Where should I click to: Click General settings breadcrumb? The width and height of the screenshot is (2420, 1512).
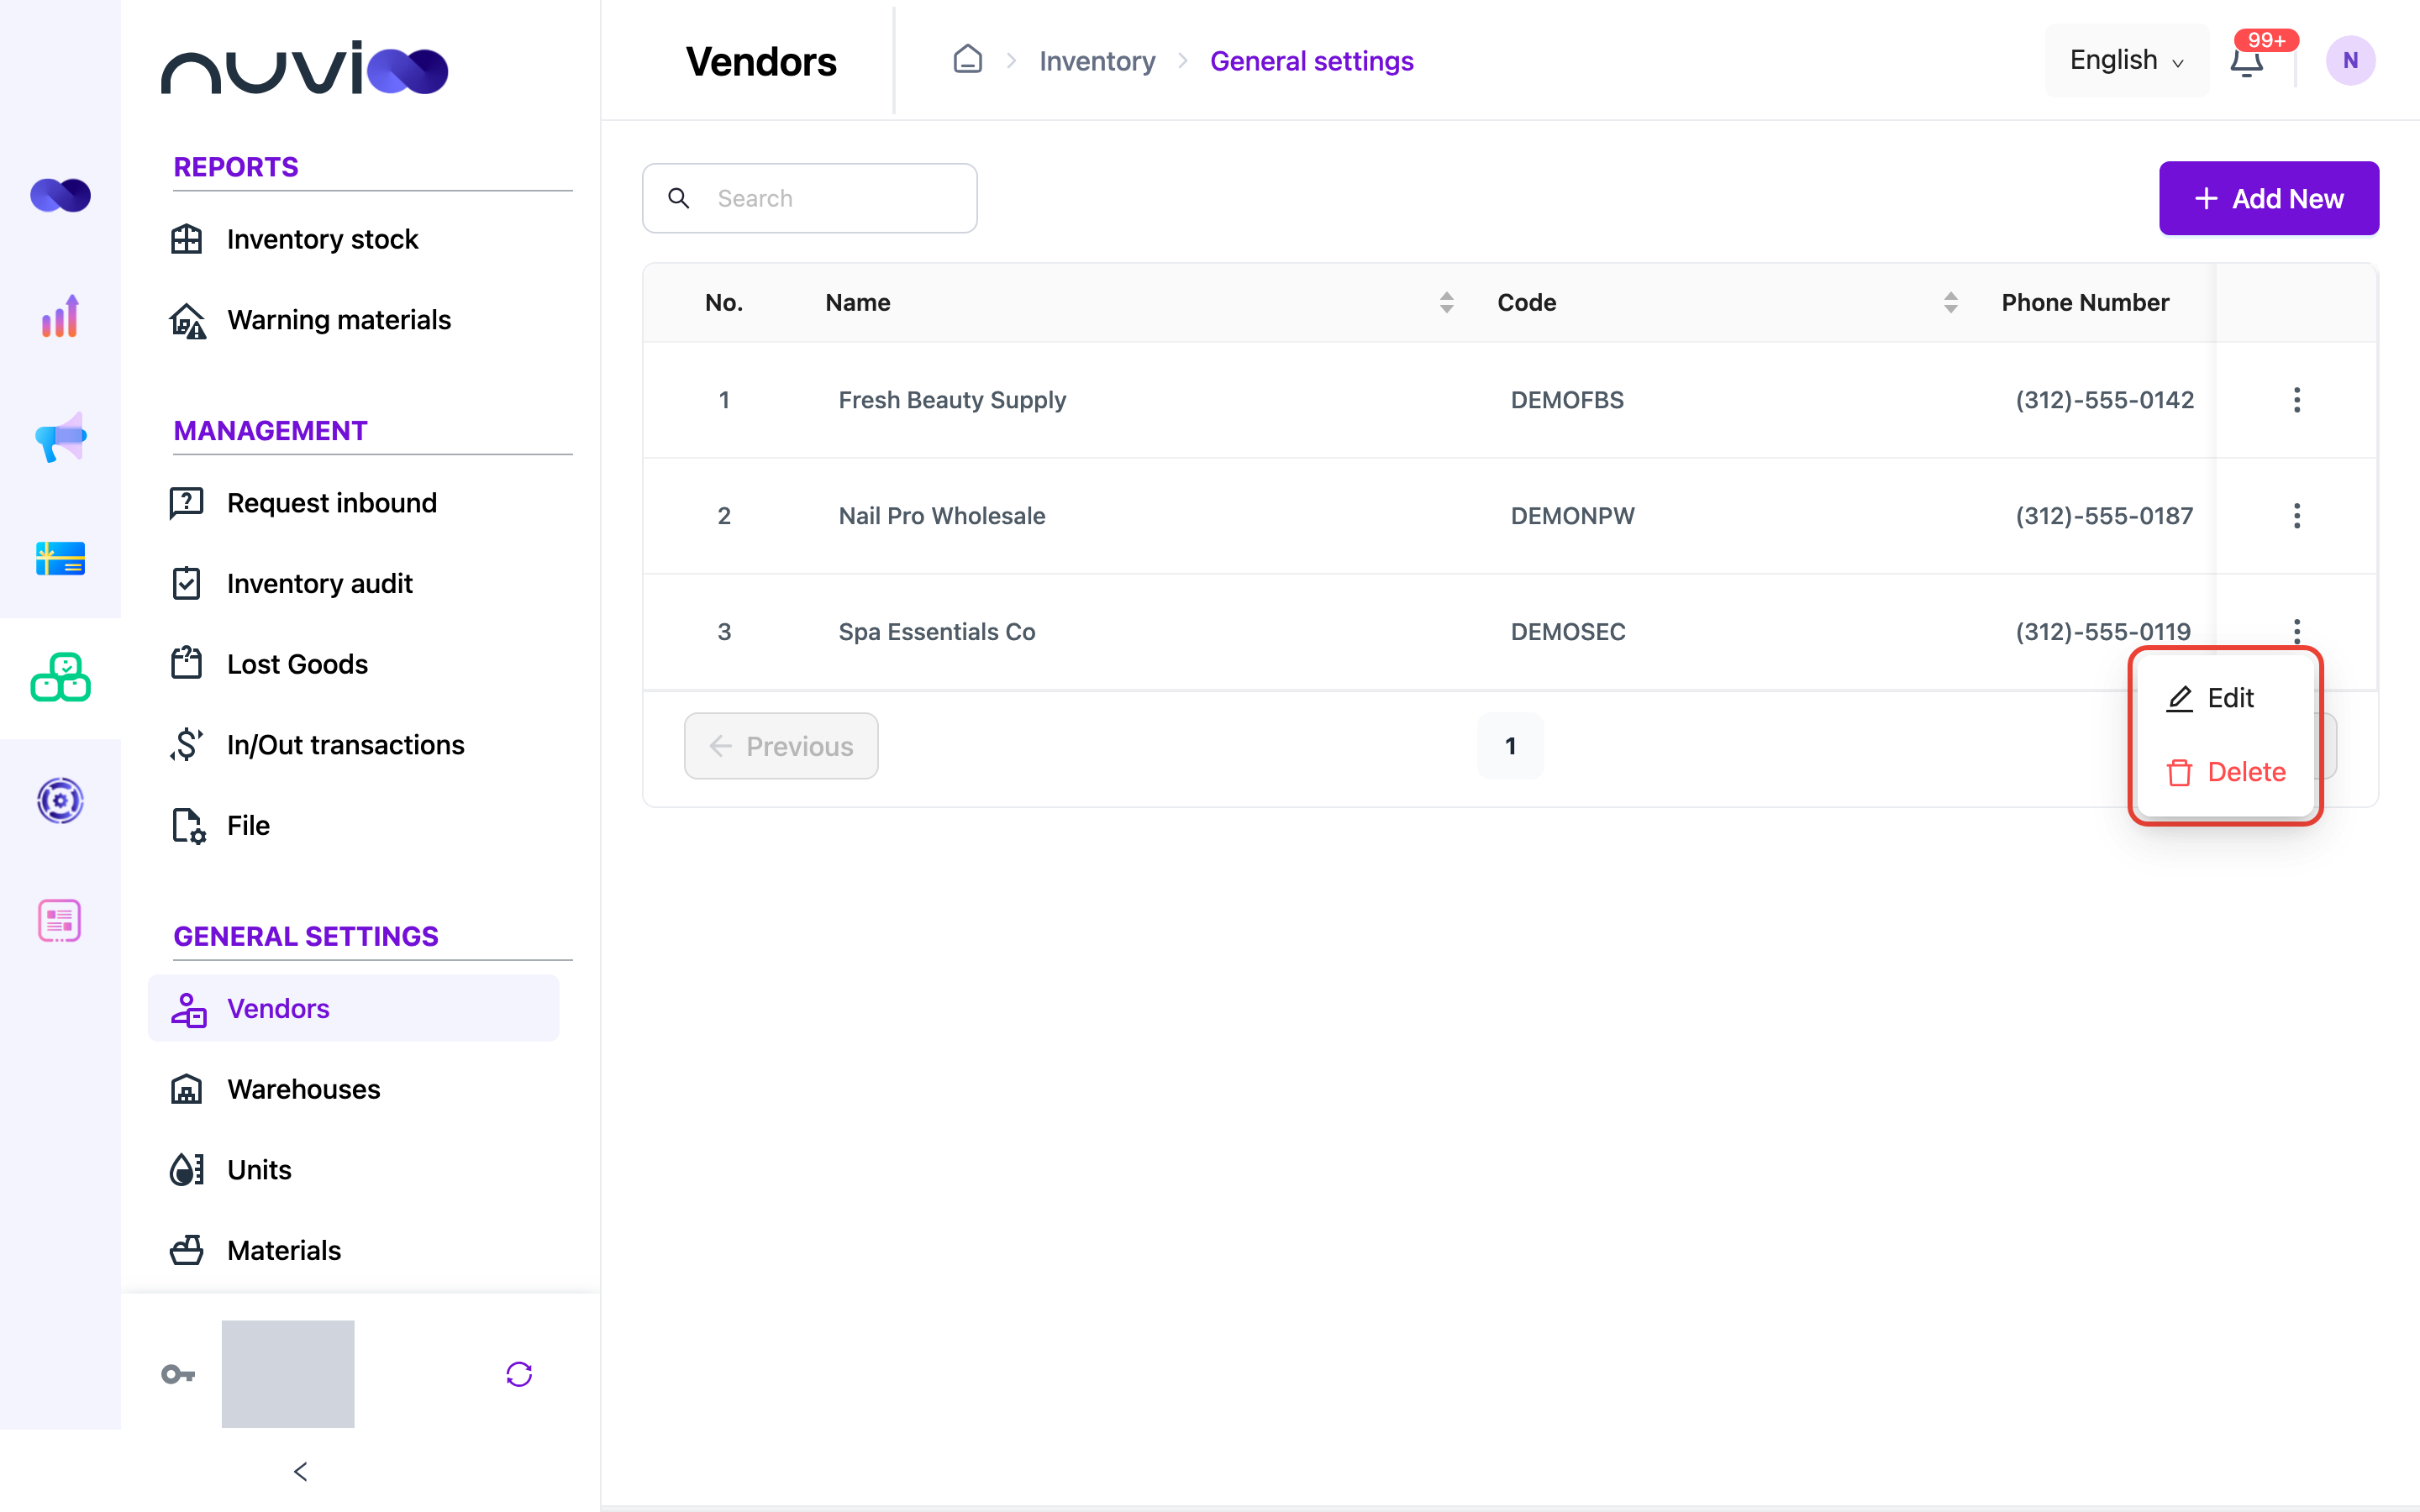point(1311,61)
